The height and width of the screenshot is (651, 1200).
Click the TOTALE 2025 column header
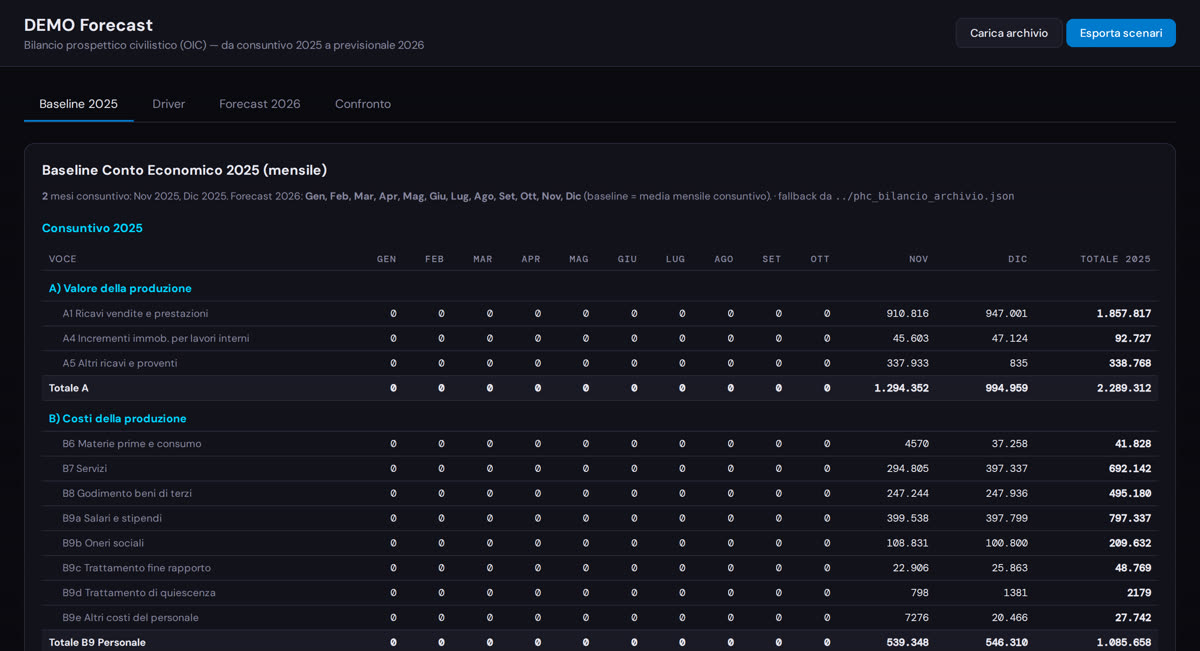pos(1114,259)
